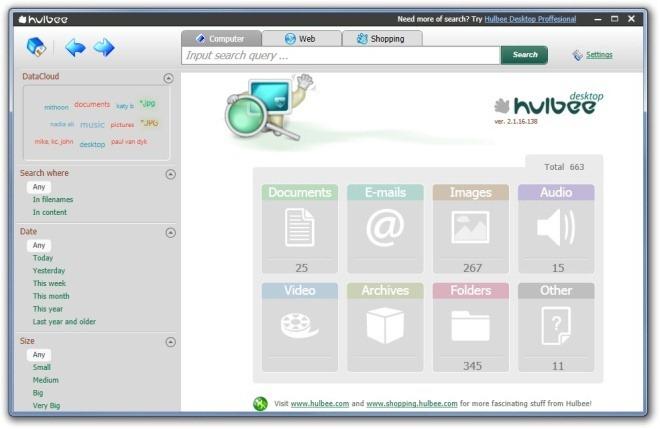Select 'This week' date filter
This screenshot has height=429, width=660.
coord(49,283)
